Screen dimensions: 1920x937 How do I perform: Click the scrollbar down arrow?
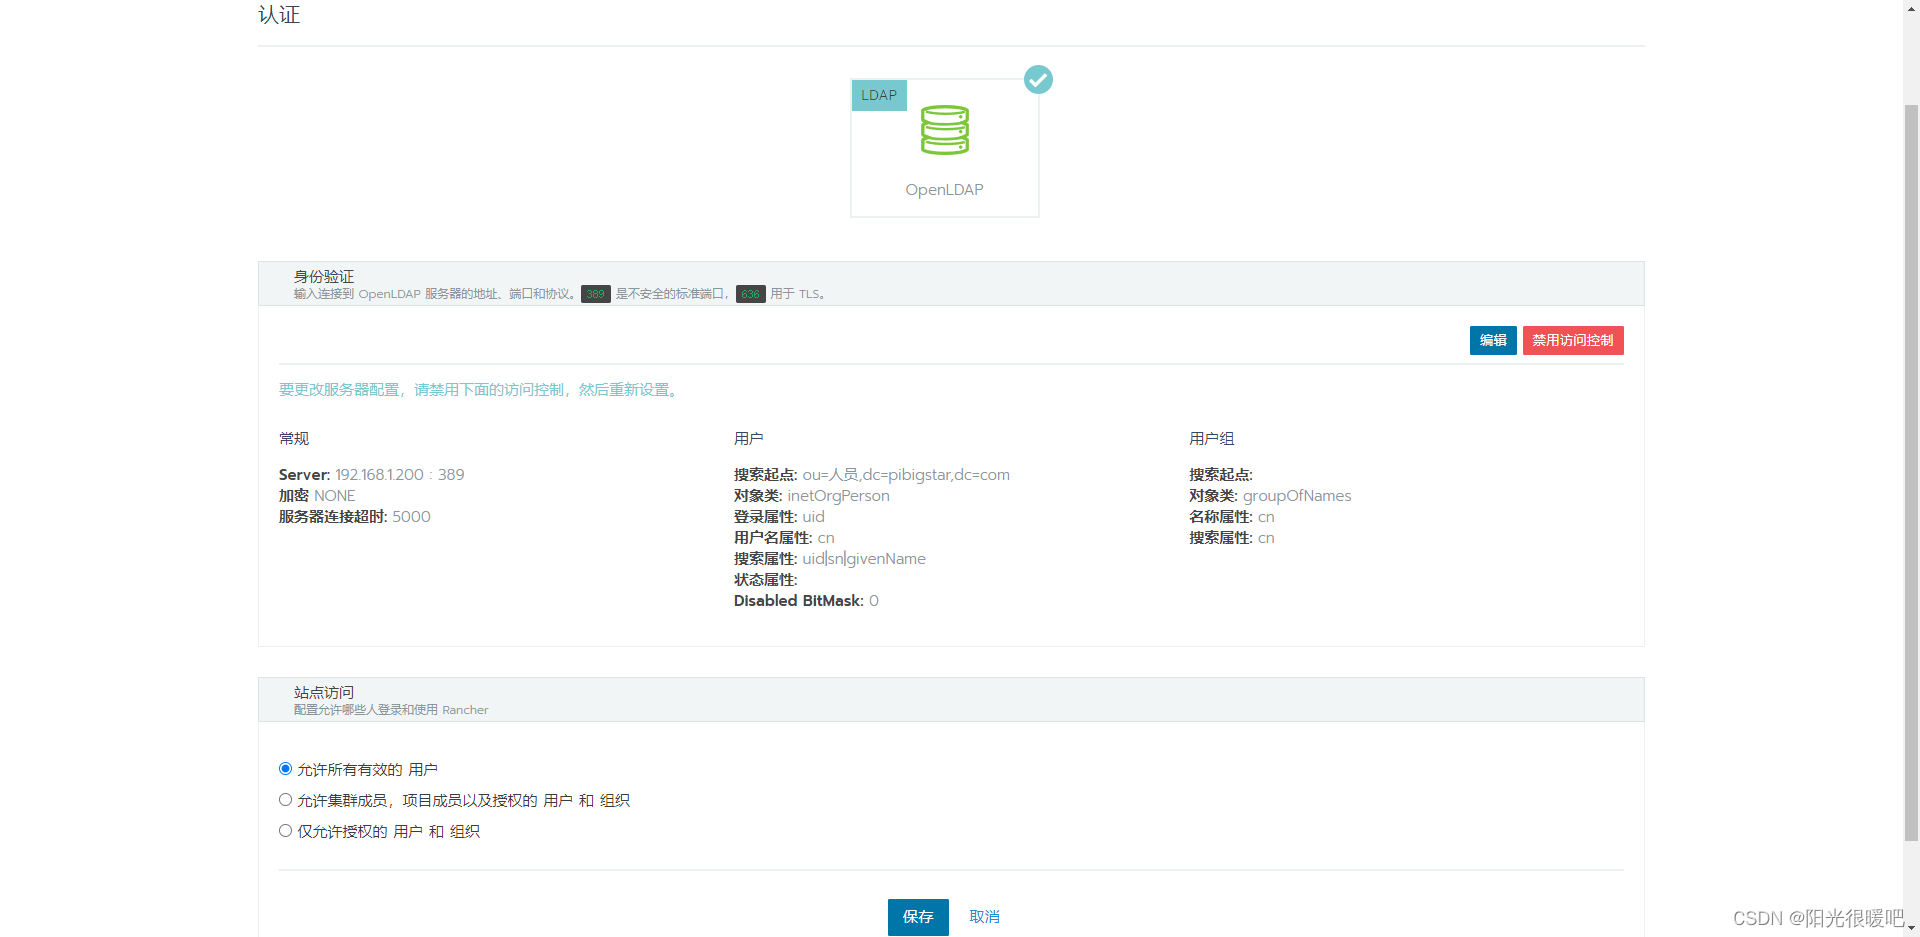(x=1911, y=929)
